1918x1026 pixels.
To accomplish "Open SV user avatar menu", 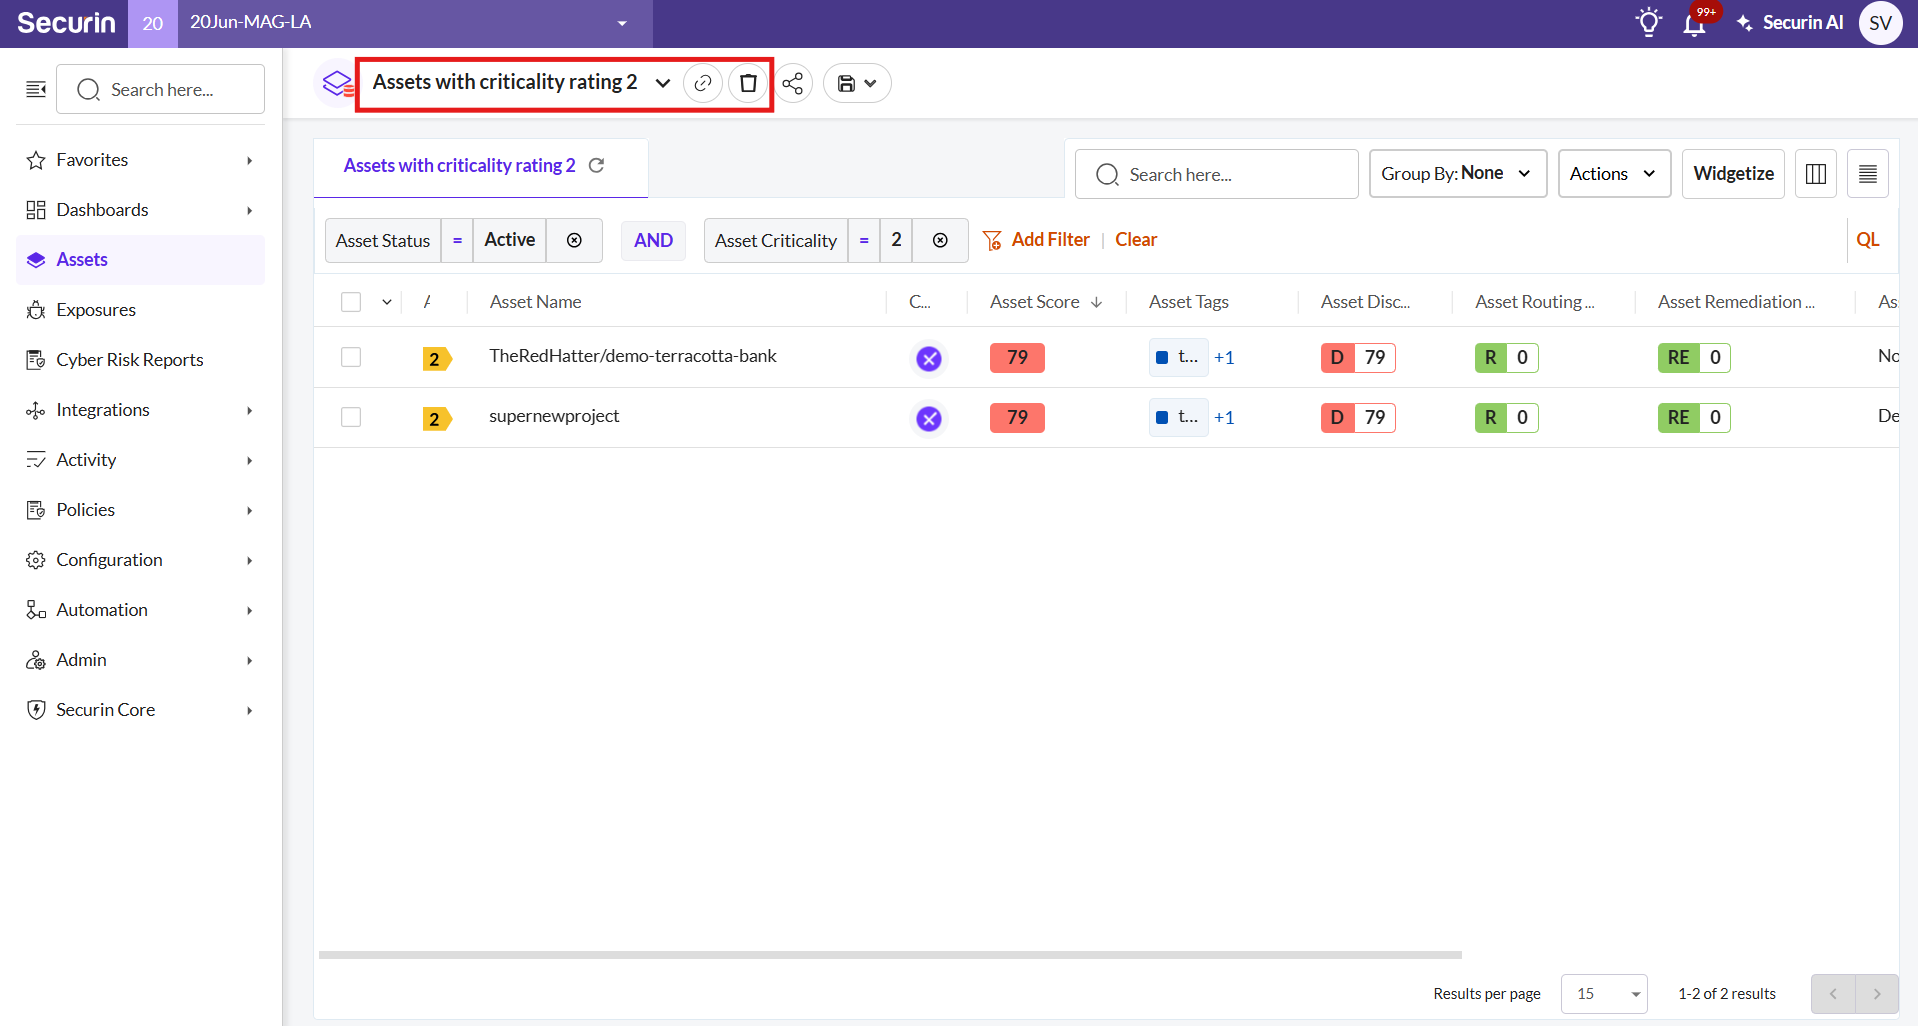I will coord(1880,23).
